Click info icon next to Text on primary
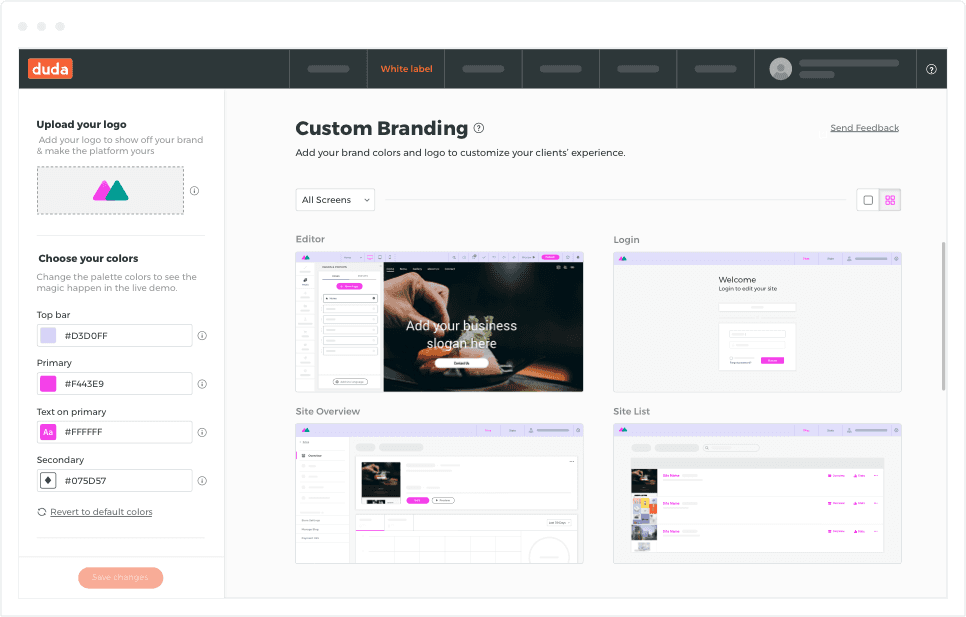The width and height of the screenshot is (966, 617). 202,432
